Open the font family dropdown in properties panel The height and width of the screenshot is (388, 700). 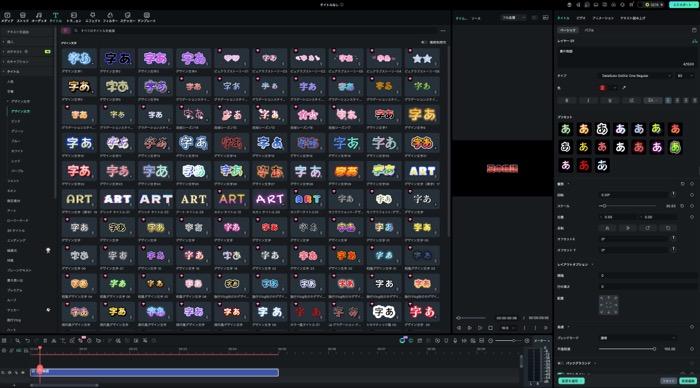pyautogui.click(x=634, y=76)
